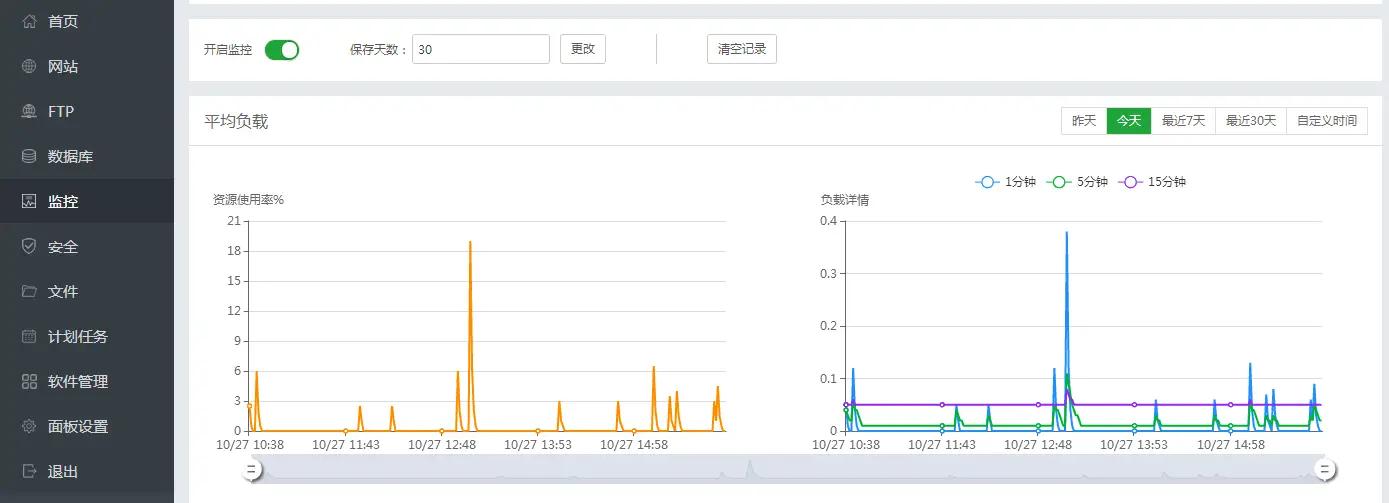Disable the 开启监控 switch
The width and height of the screenshot is (1389, 503).
(282, 49)
